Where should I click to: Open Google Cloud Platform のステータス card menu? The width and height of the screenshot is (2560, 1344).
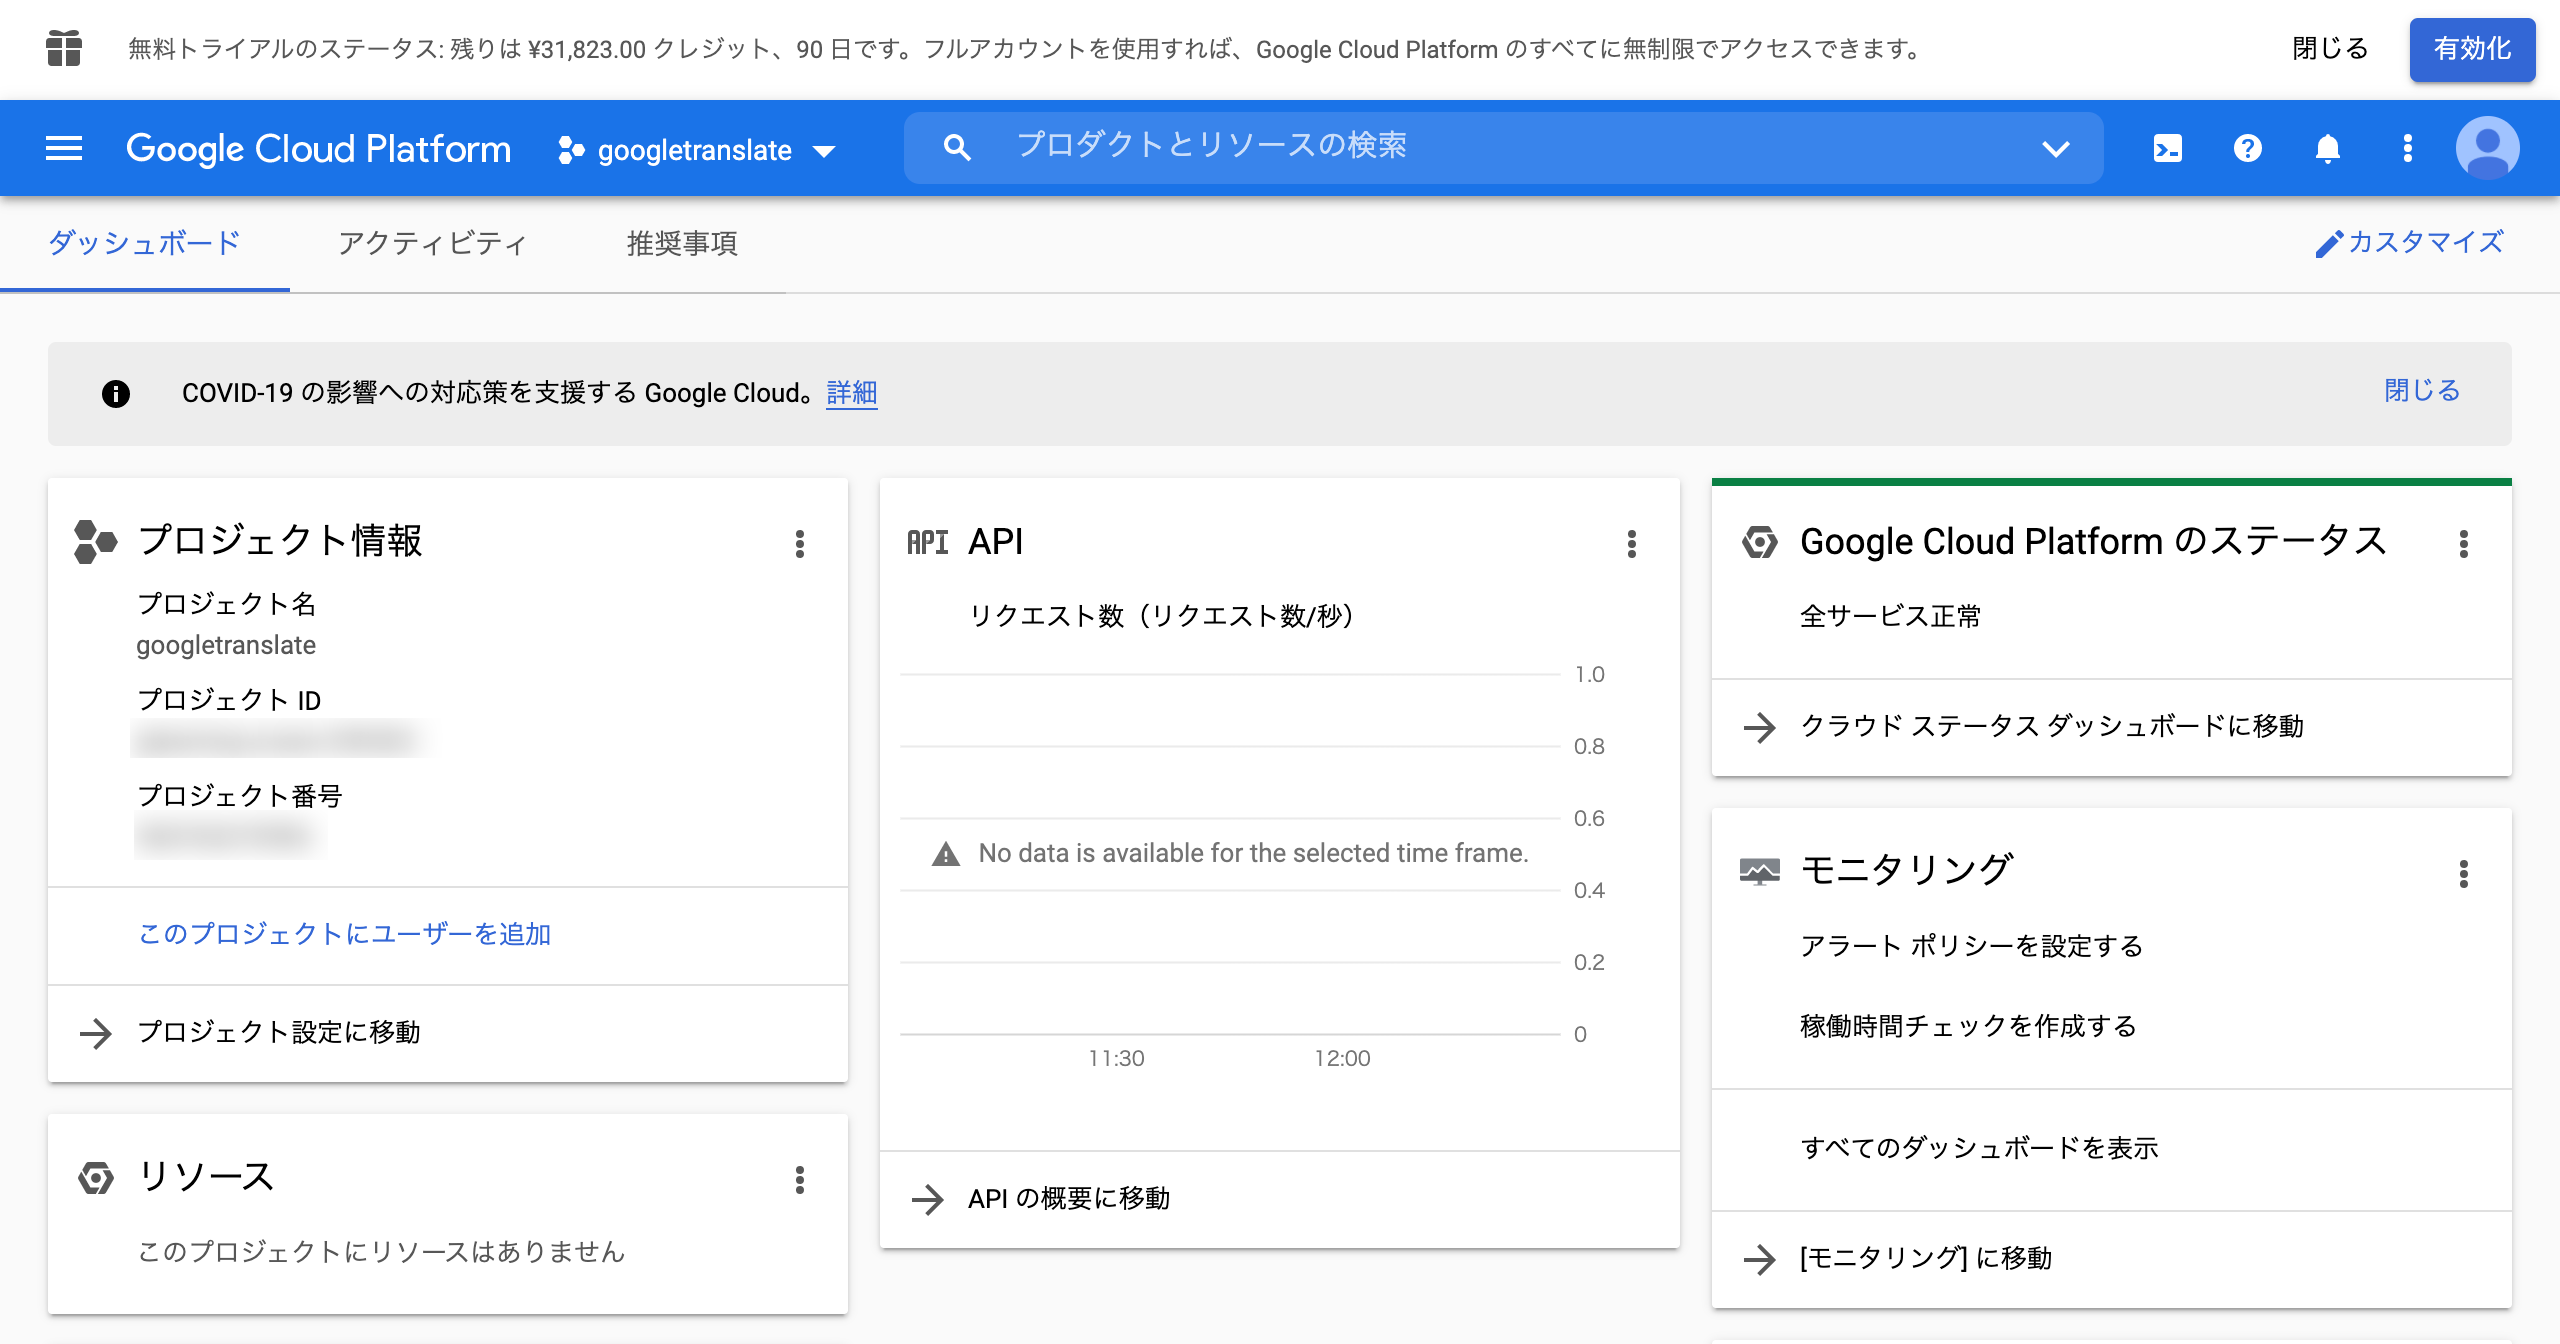tap(2463, 543)
